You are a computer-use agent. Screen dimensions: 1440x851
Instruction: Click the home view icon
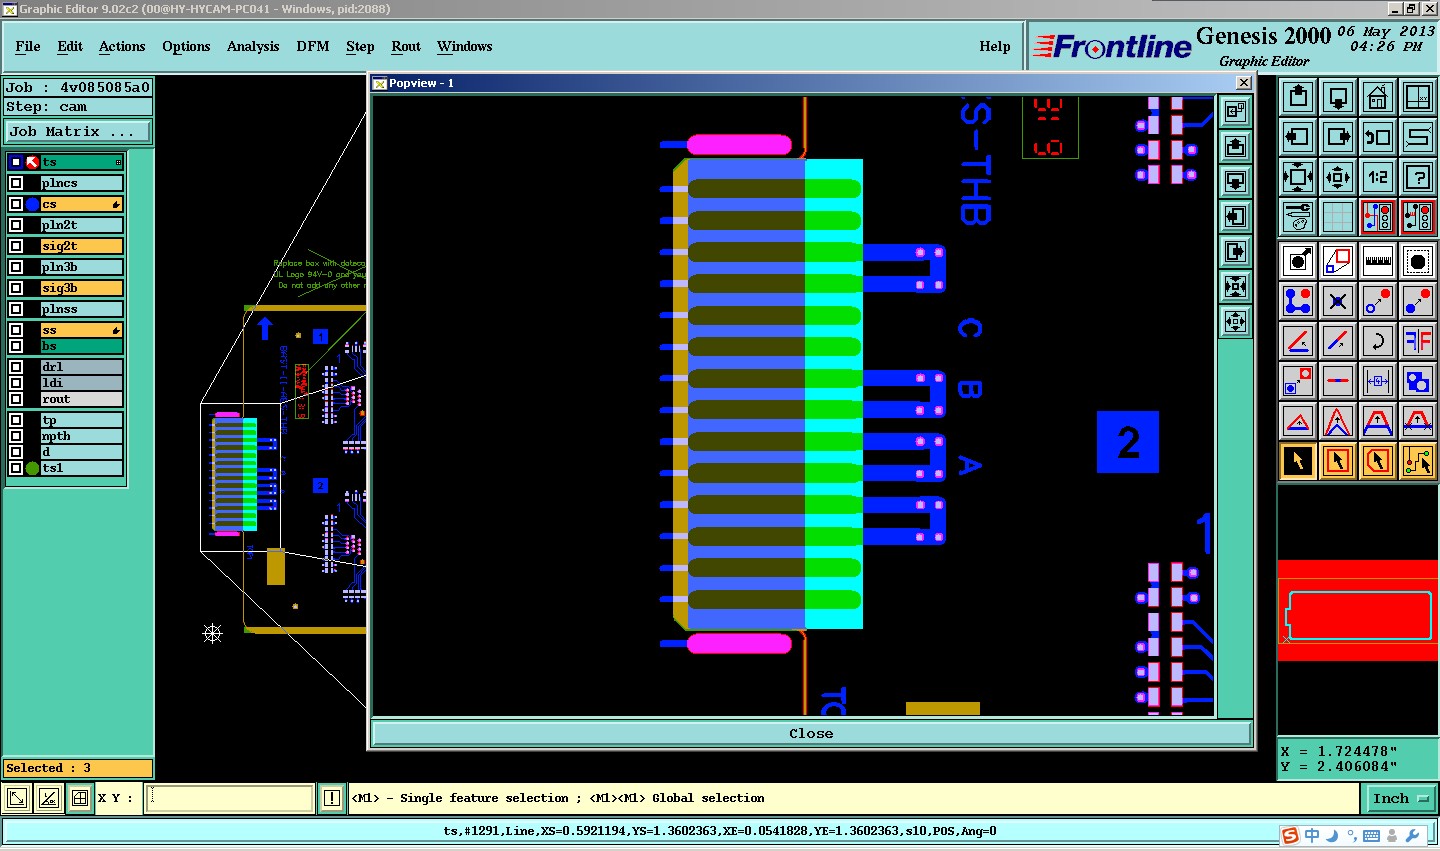click(1378, 97)
